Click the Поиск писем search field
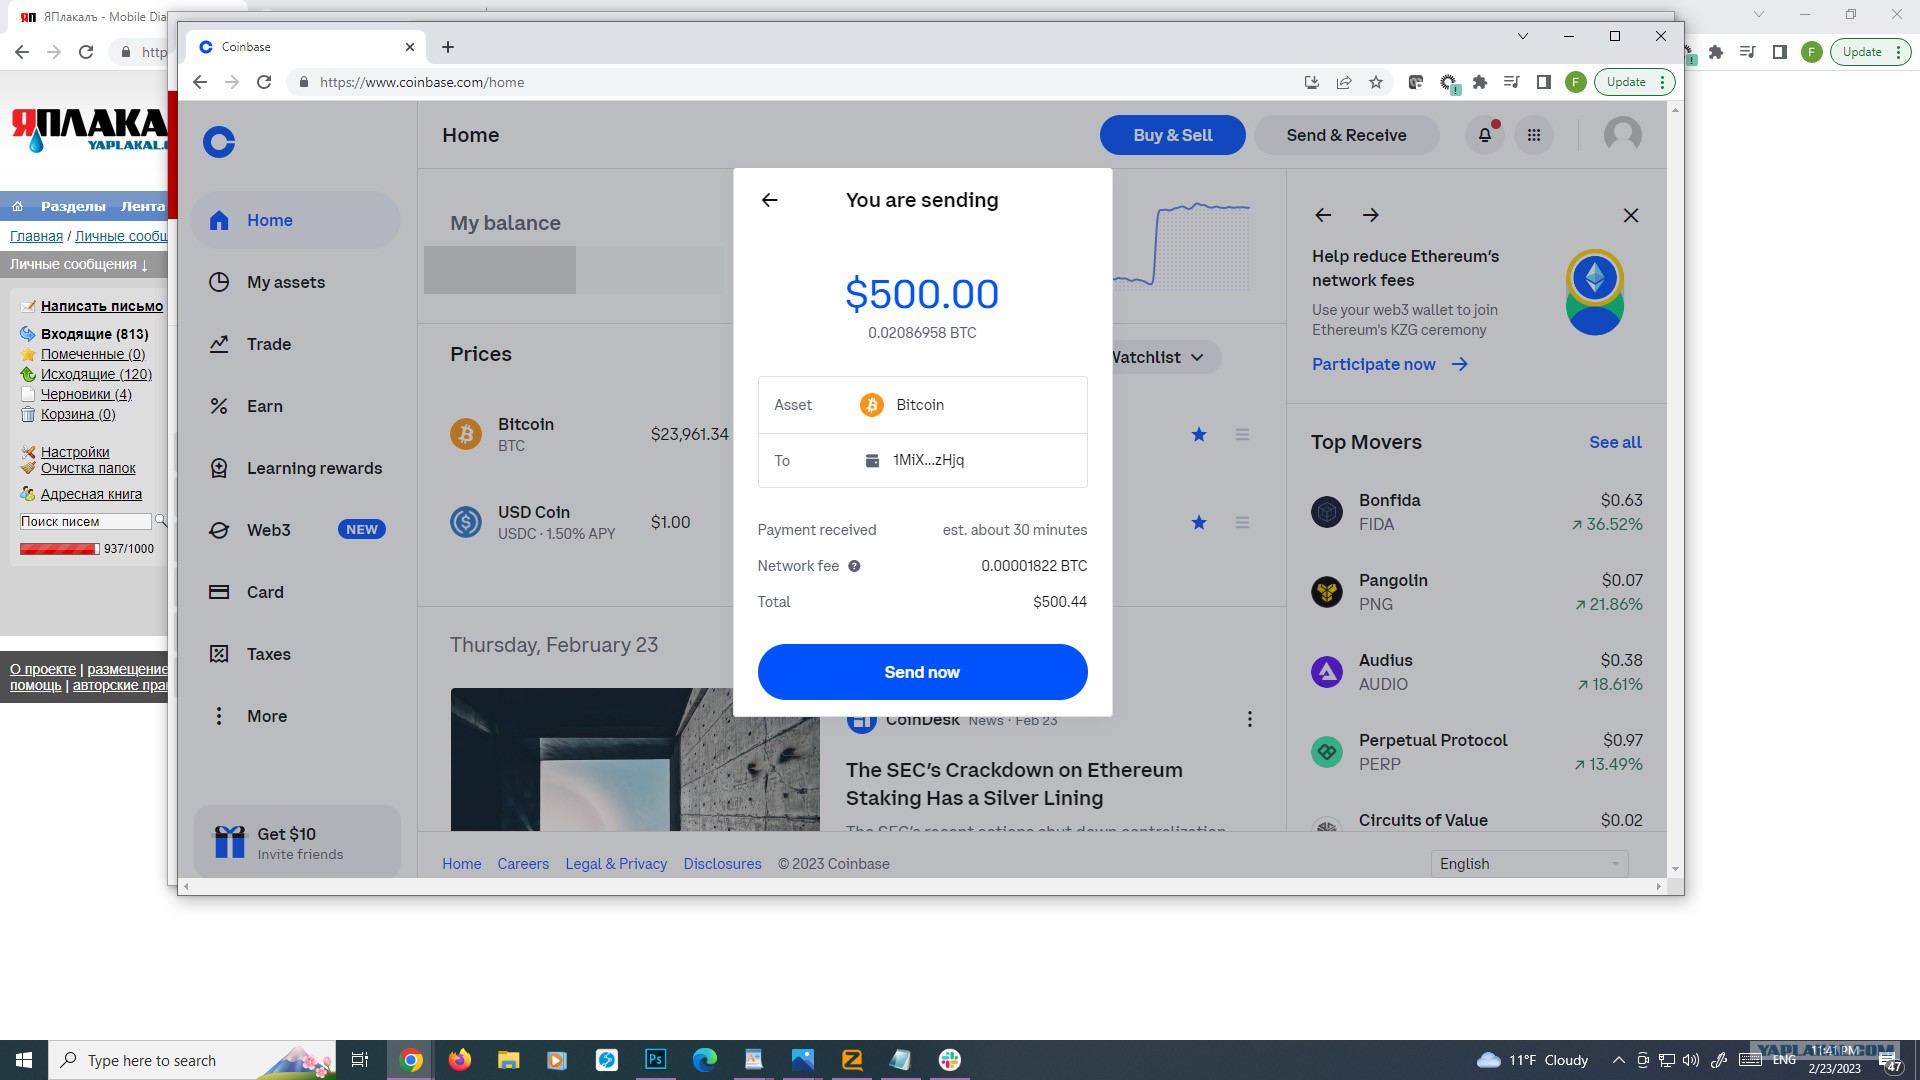Image resolution: width=1920 pixels, height=1080 pixels. (x=86, y=521)
